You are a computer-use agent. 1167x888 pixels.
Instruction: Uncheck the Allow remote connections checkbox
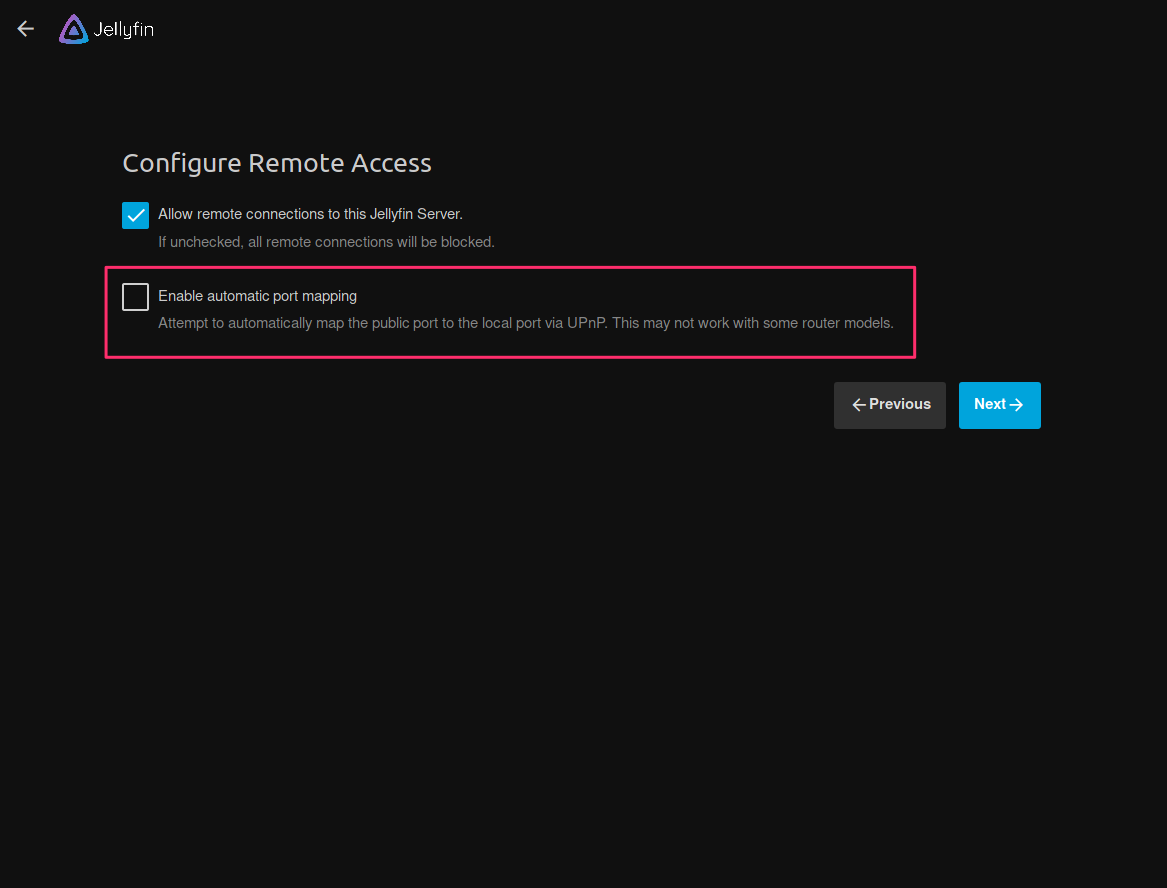tap(135, 215)
